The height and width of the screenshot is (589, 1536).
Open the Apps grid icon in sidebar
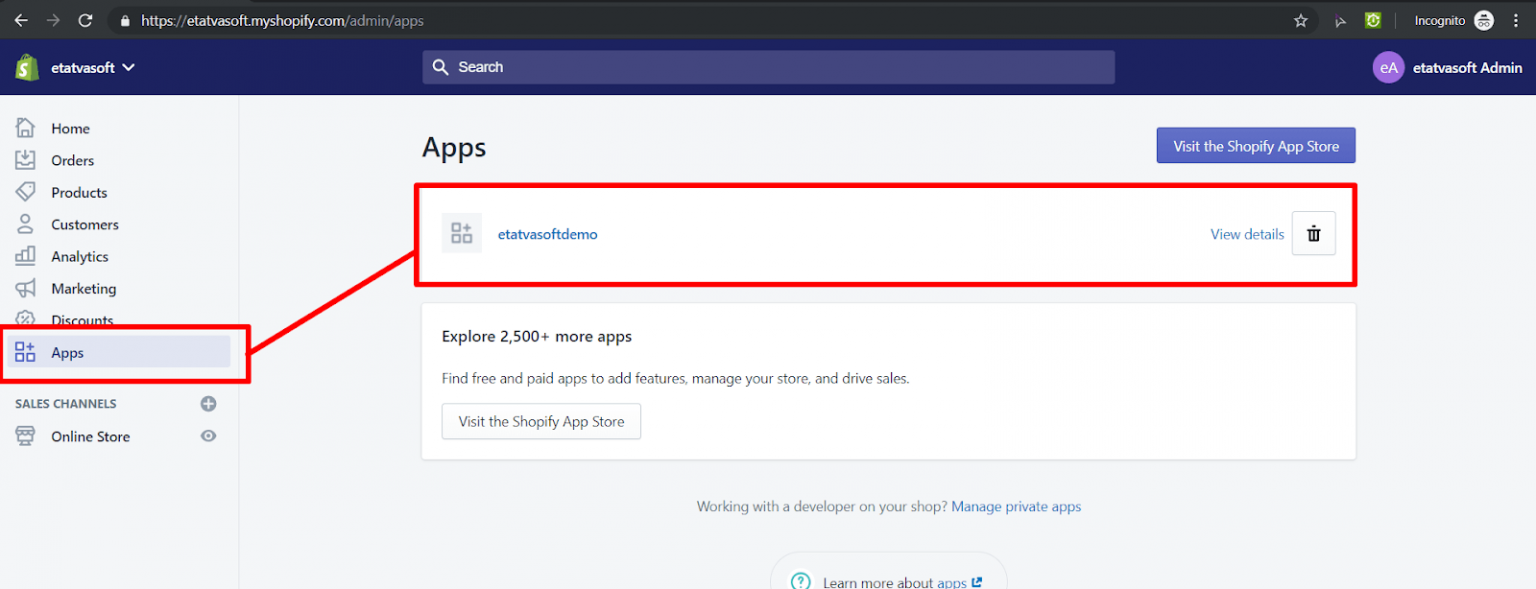[26, 352]
